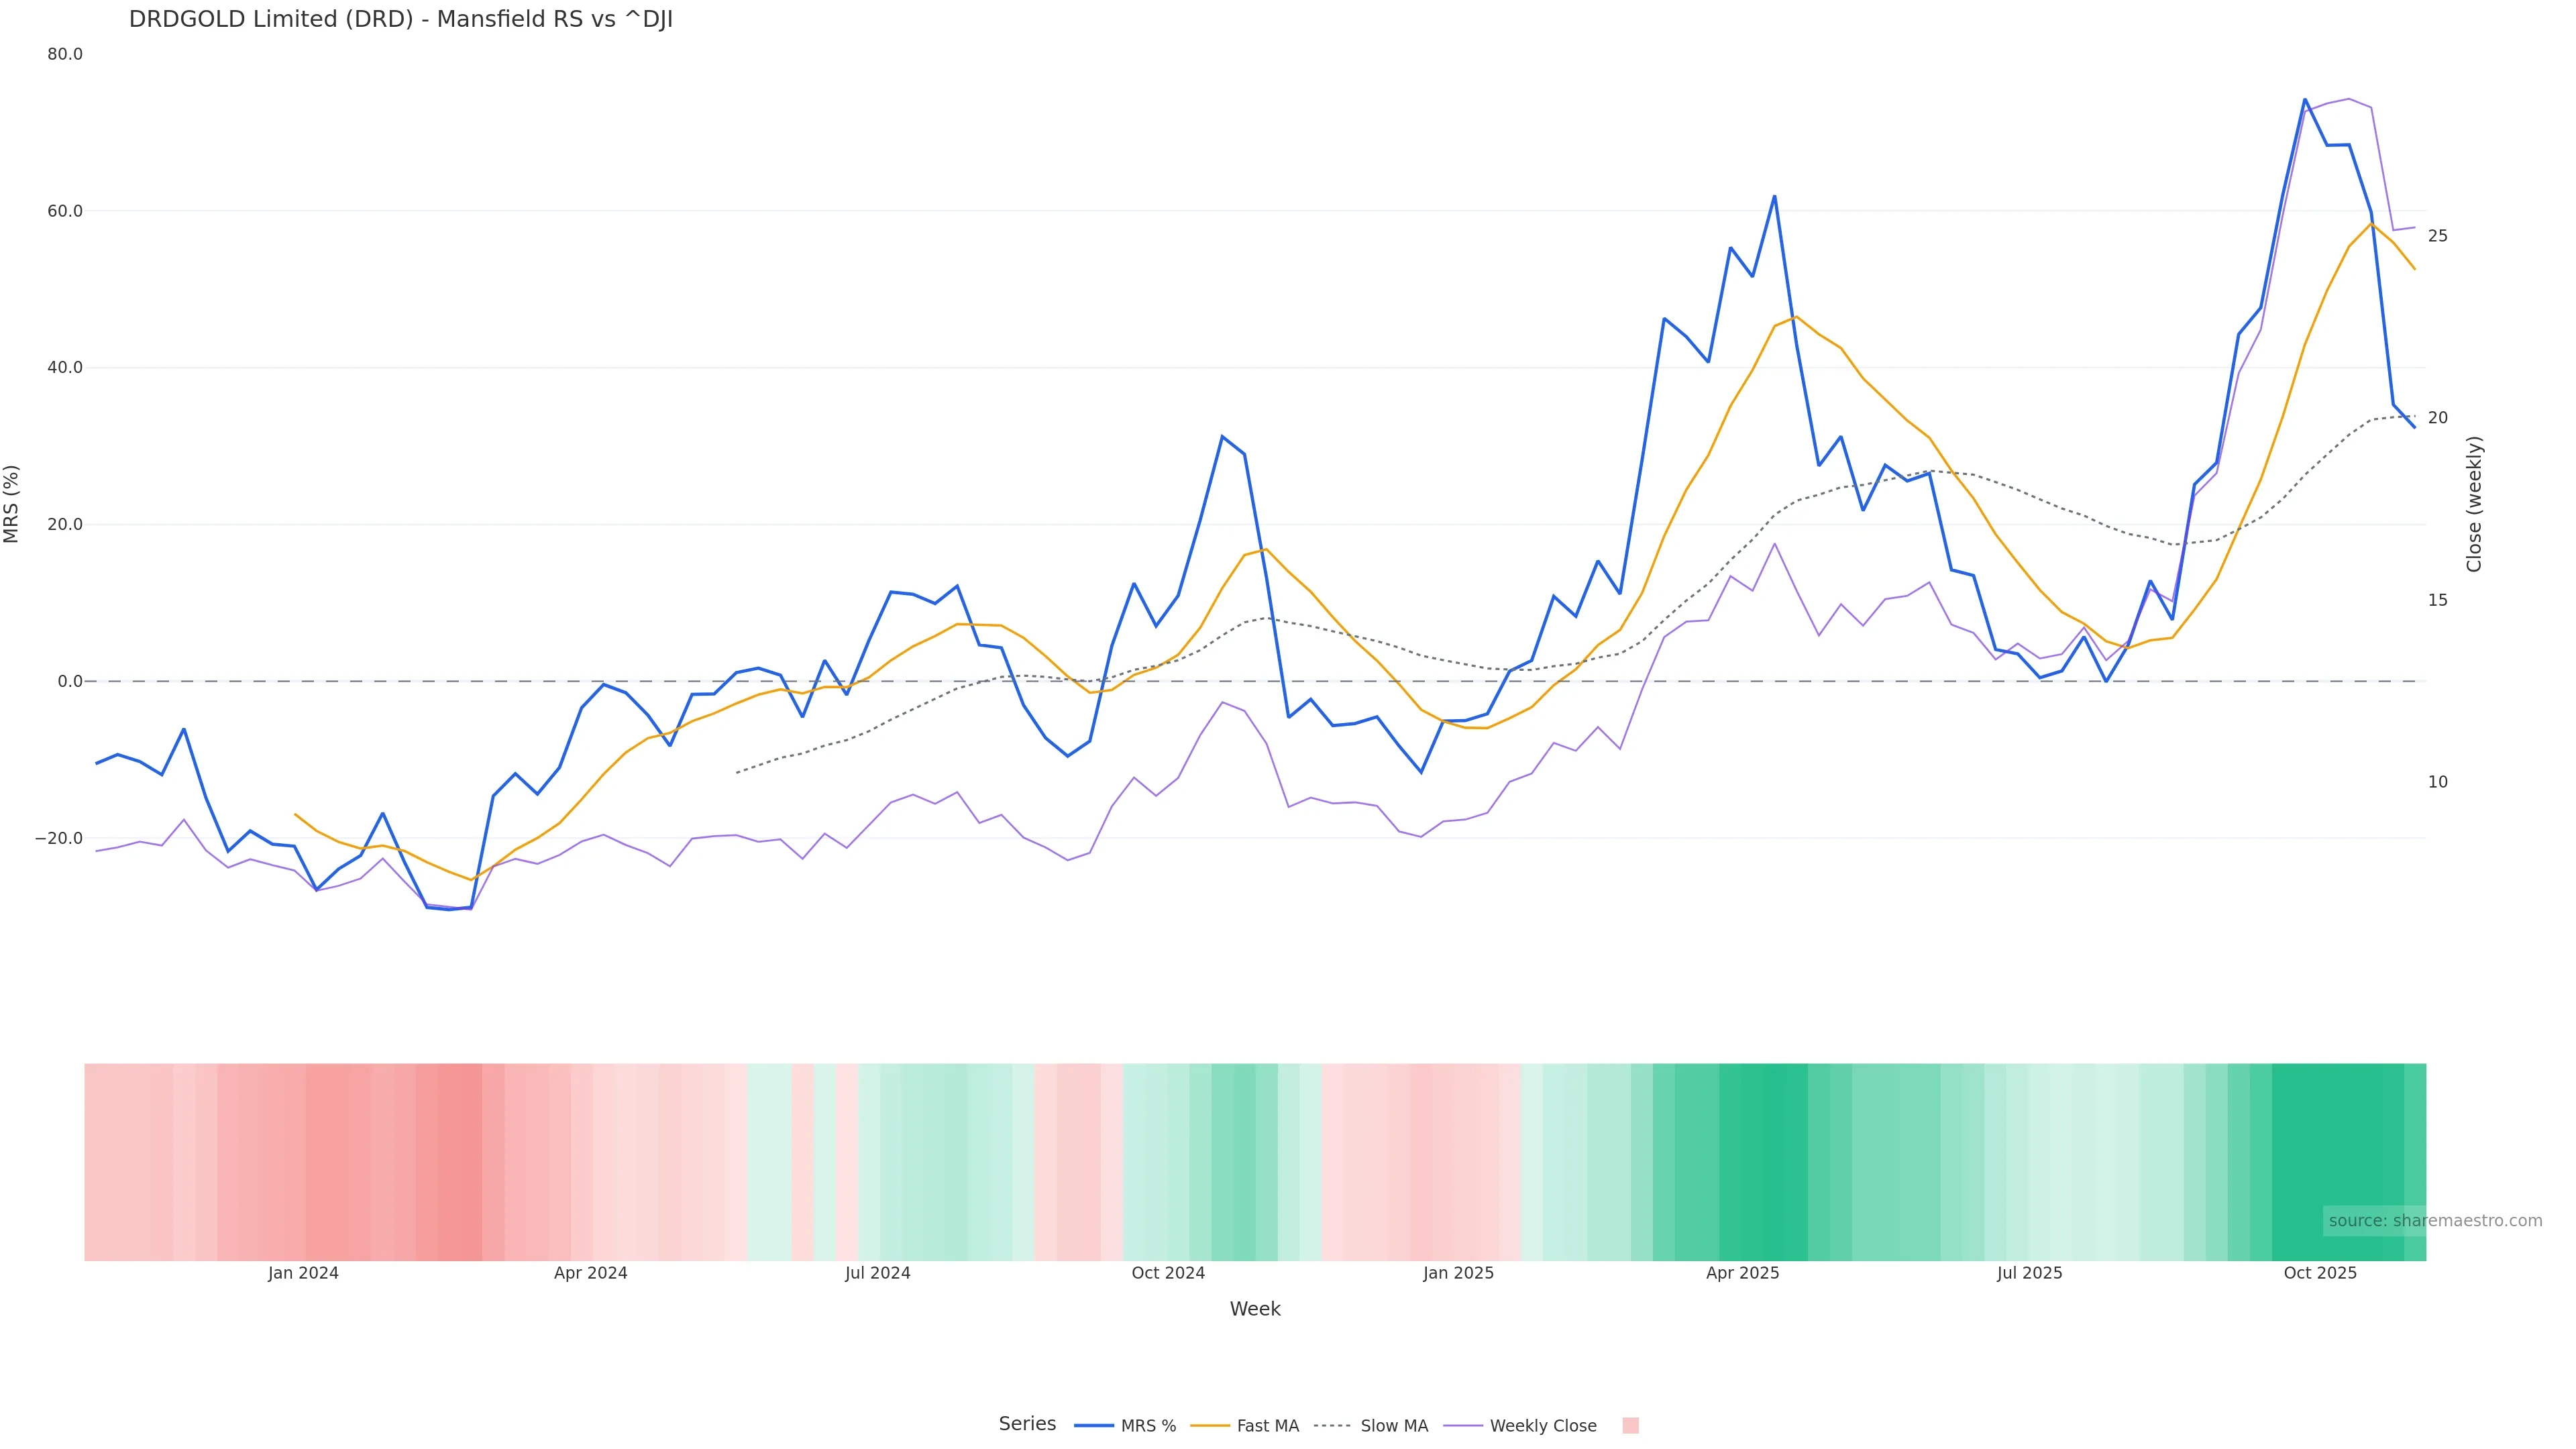
Task: Click the purple Weekly Close legend line marker
Action: point(1463,1426)
